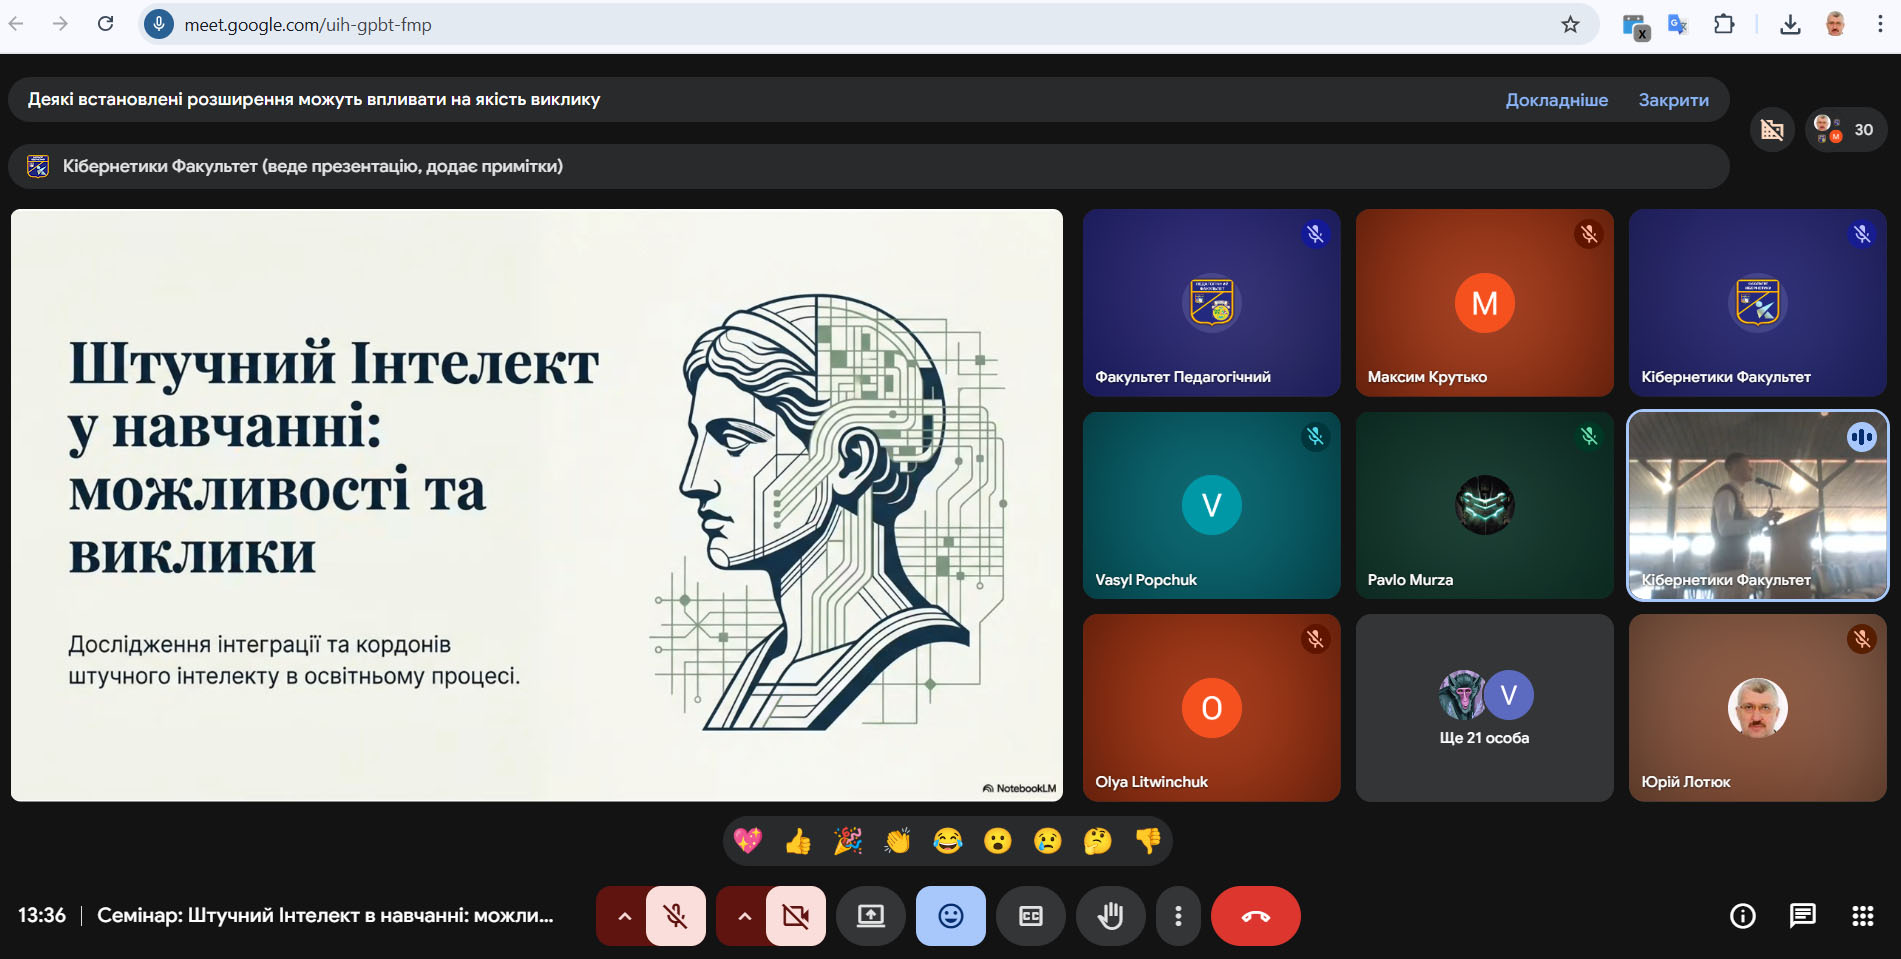Toggle closed captions
The image size is (1901, 959).
(x=1030, y=916)
